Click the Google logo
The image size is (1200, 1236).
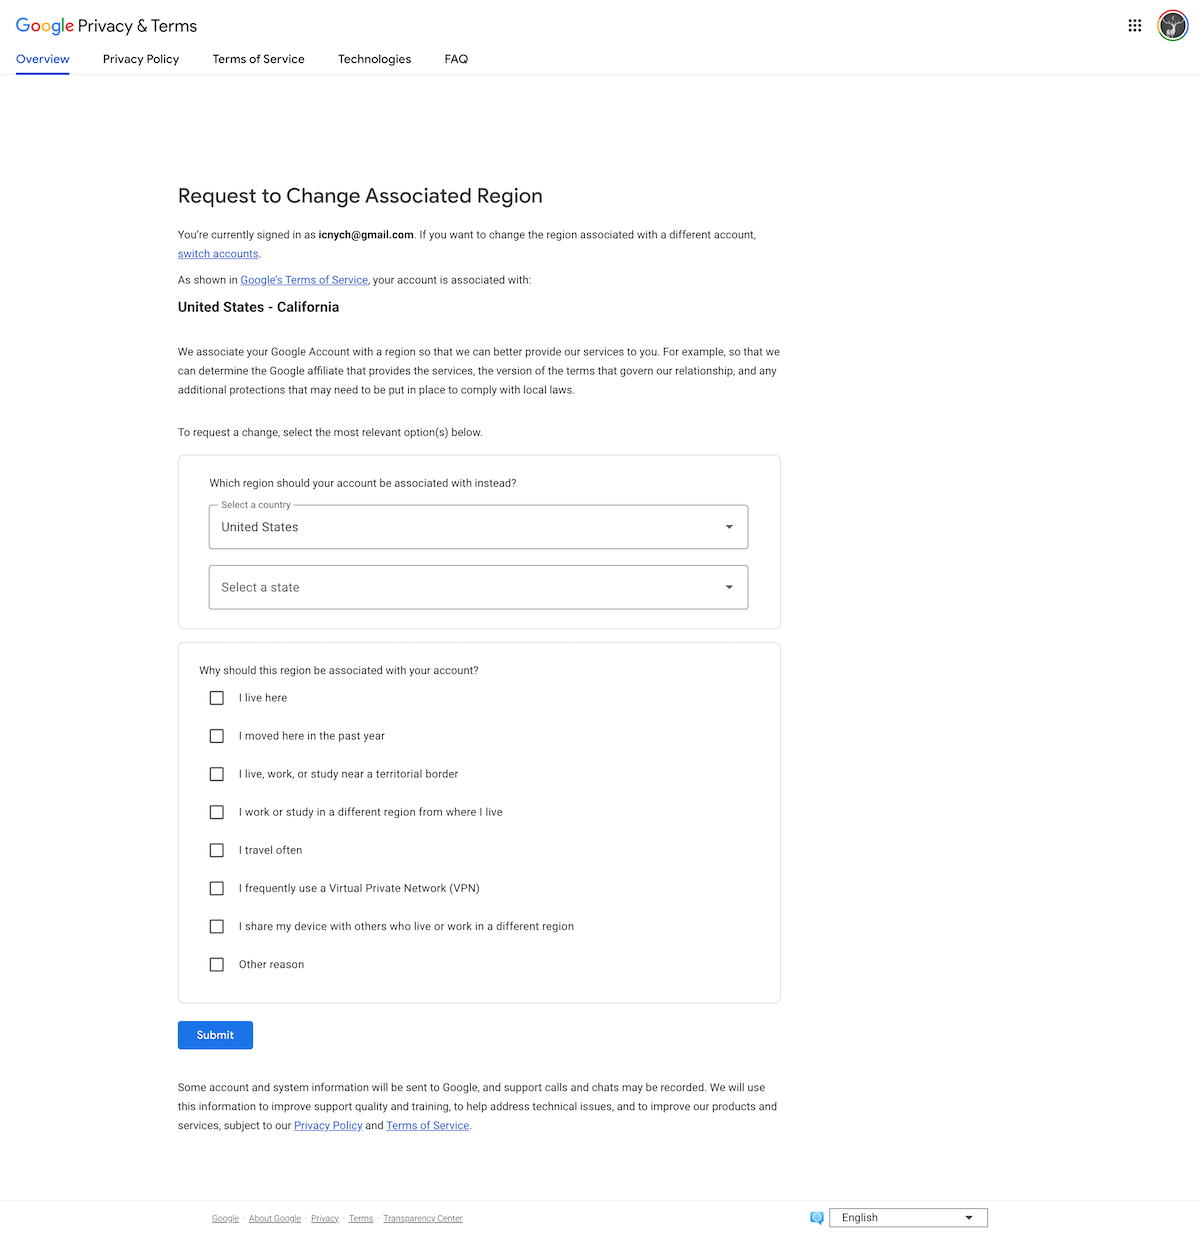(44, 25)
